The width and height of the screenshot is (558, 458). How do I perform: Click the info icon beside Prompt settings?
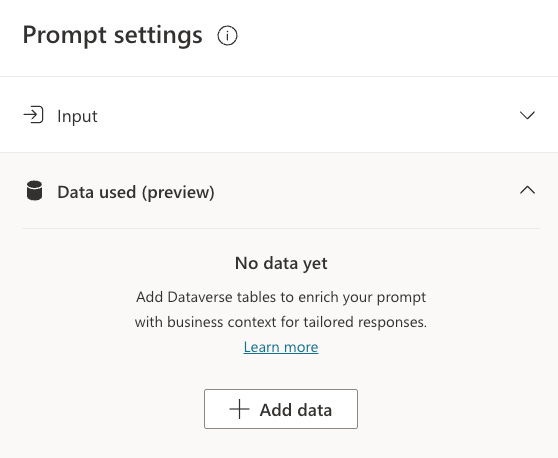pos(227,36)
